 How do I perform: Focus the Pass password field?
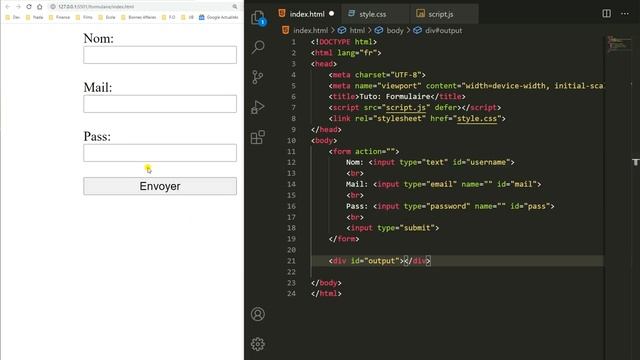pos(160,153)
